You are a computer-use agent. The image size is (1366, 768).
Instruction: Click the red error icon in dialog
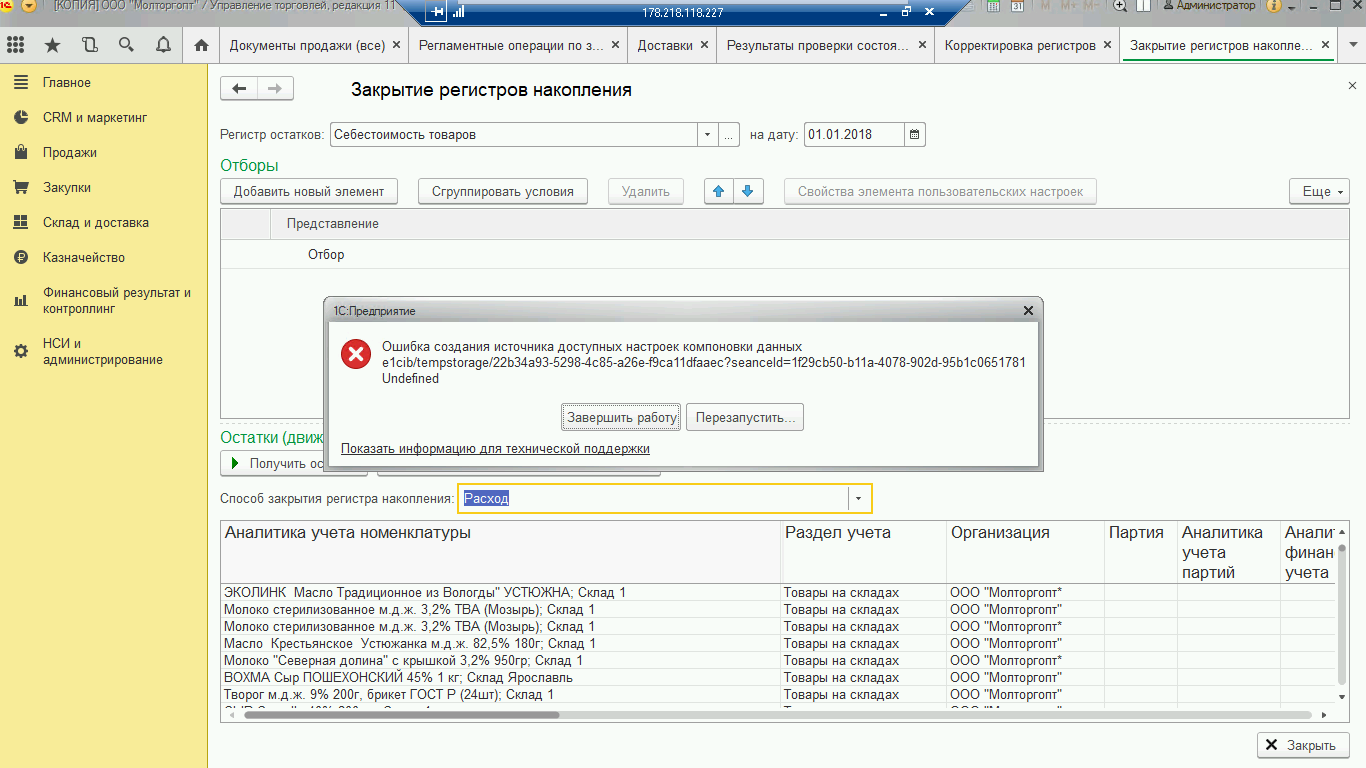point(356,355)
